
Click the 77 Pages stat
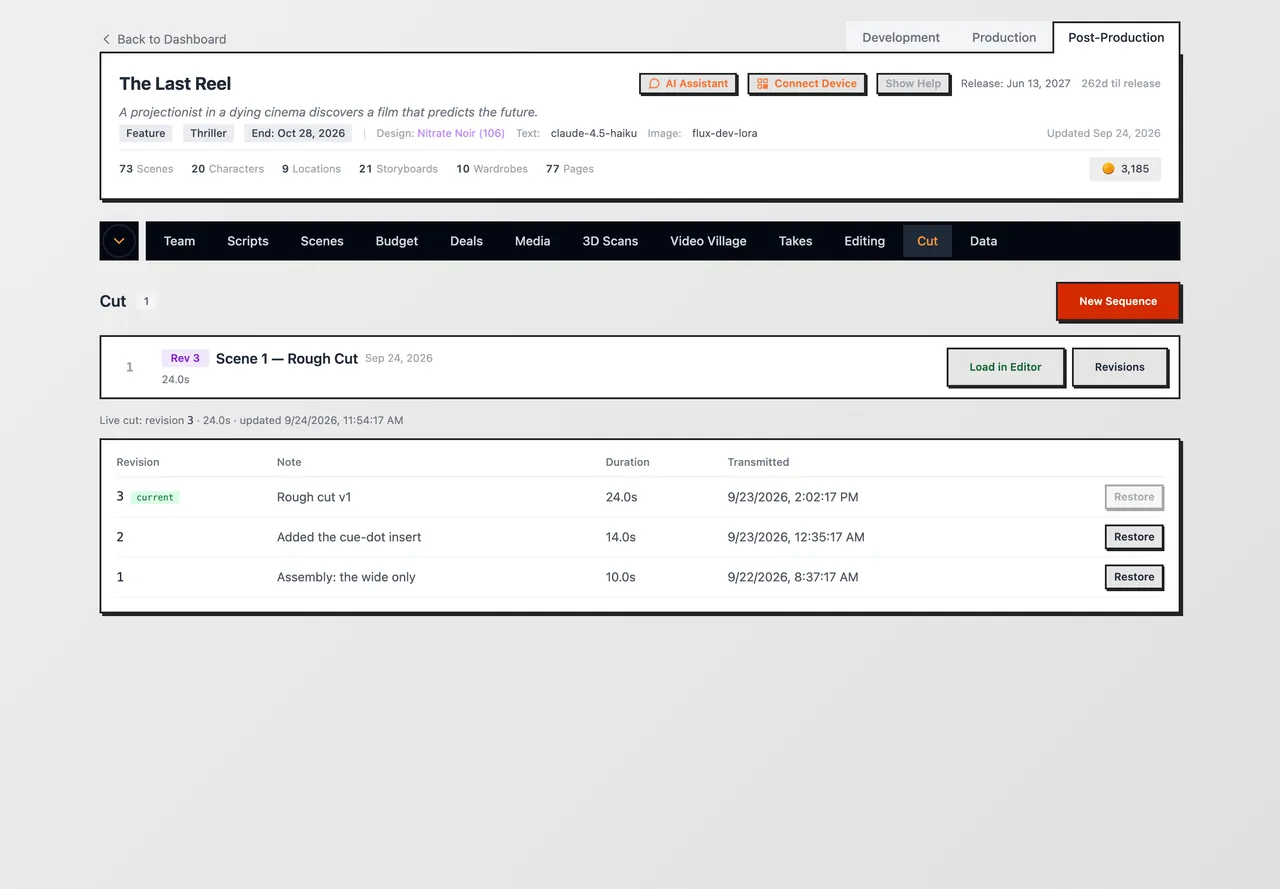pos(570,169)
